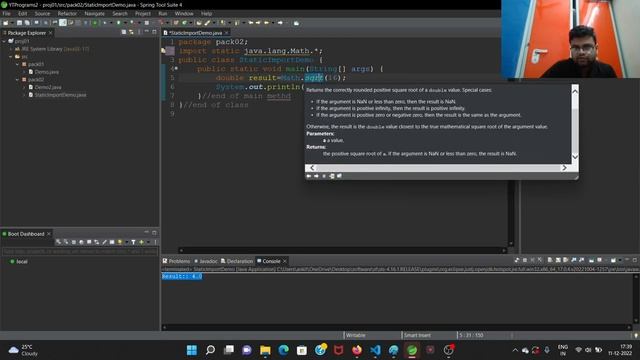Open Visual Studio Code from the taskbar
Screen dimensions: 640x360
coord(376,350)
